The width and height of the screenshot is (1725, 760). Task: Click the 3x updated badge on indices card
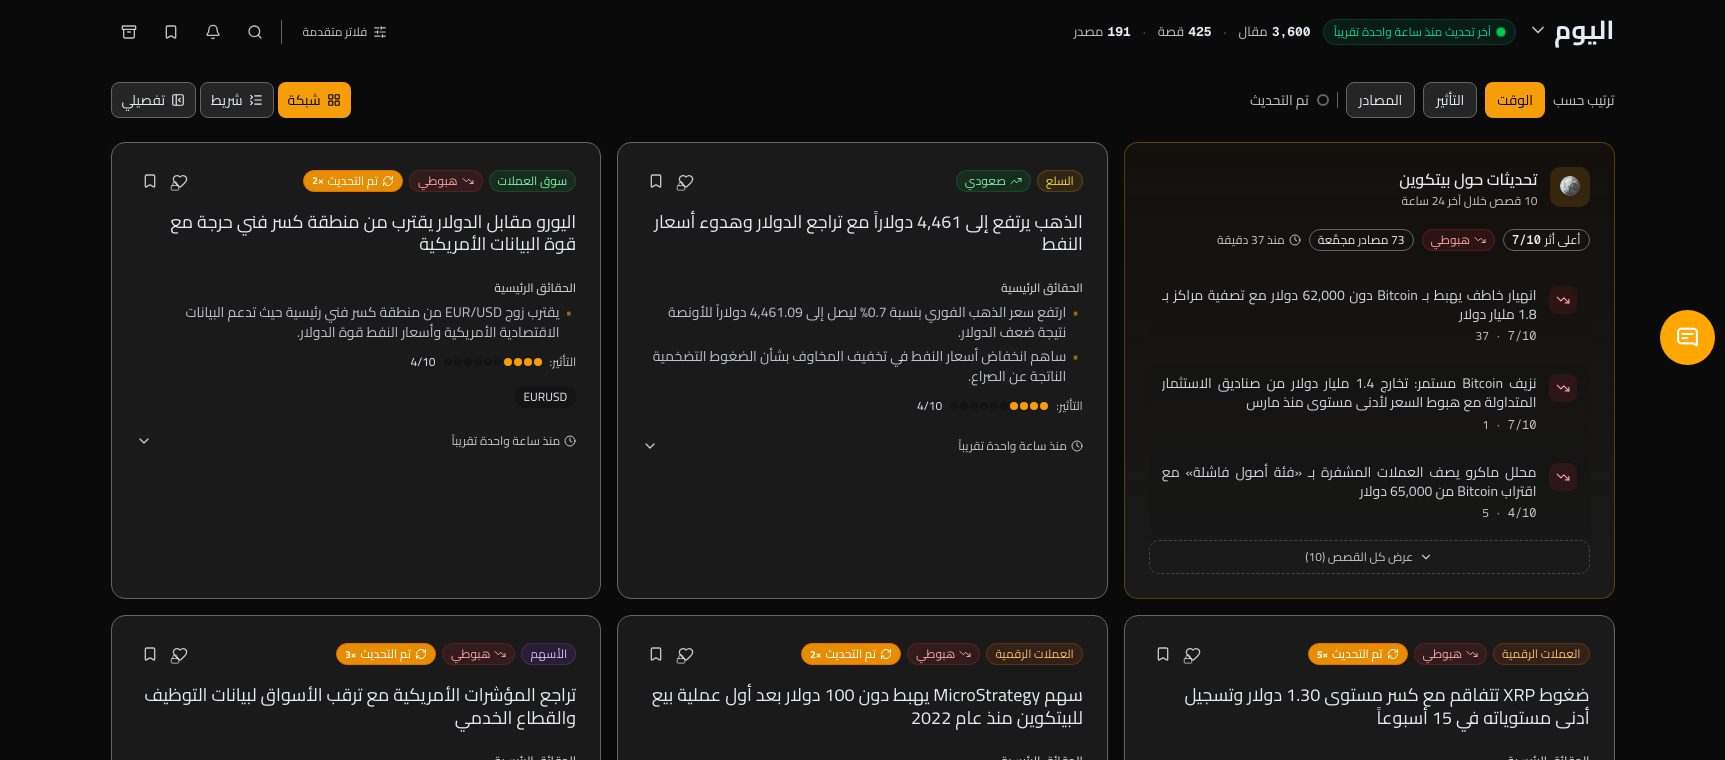pos(386,654)
